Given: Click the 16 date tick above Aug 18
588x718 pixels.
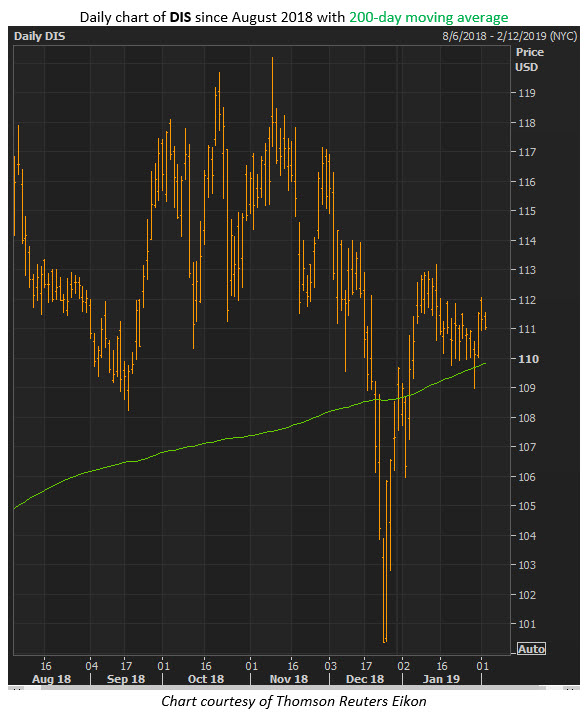Looking at the screenshot, I should [x=46, y=666].
